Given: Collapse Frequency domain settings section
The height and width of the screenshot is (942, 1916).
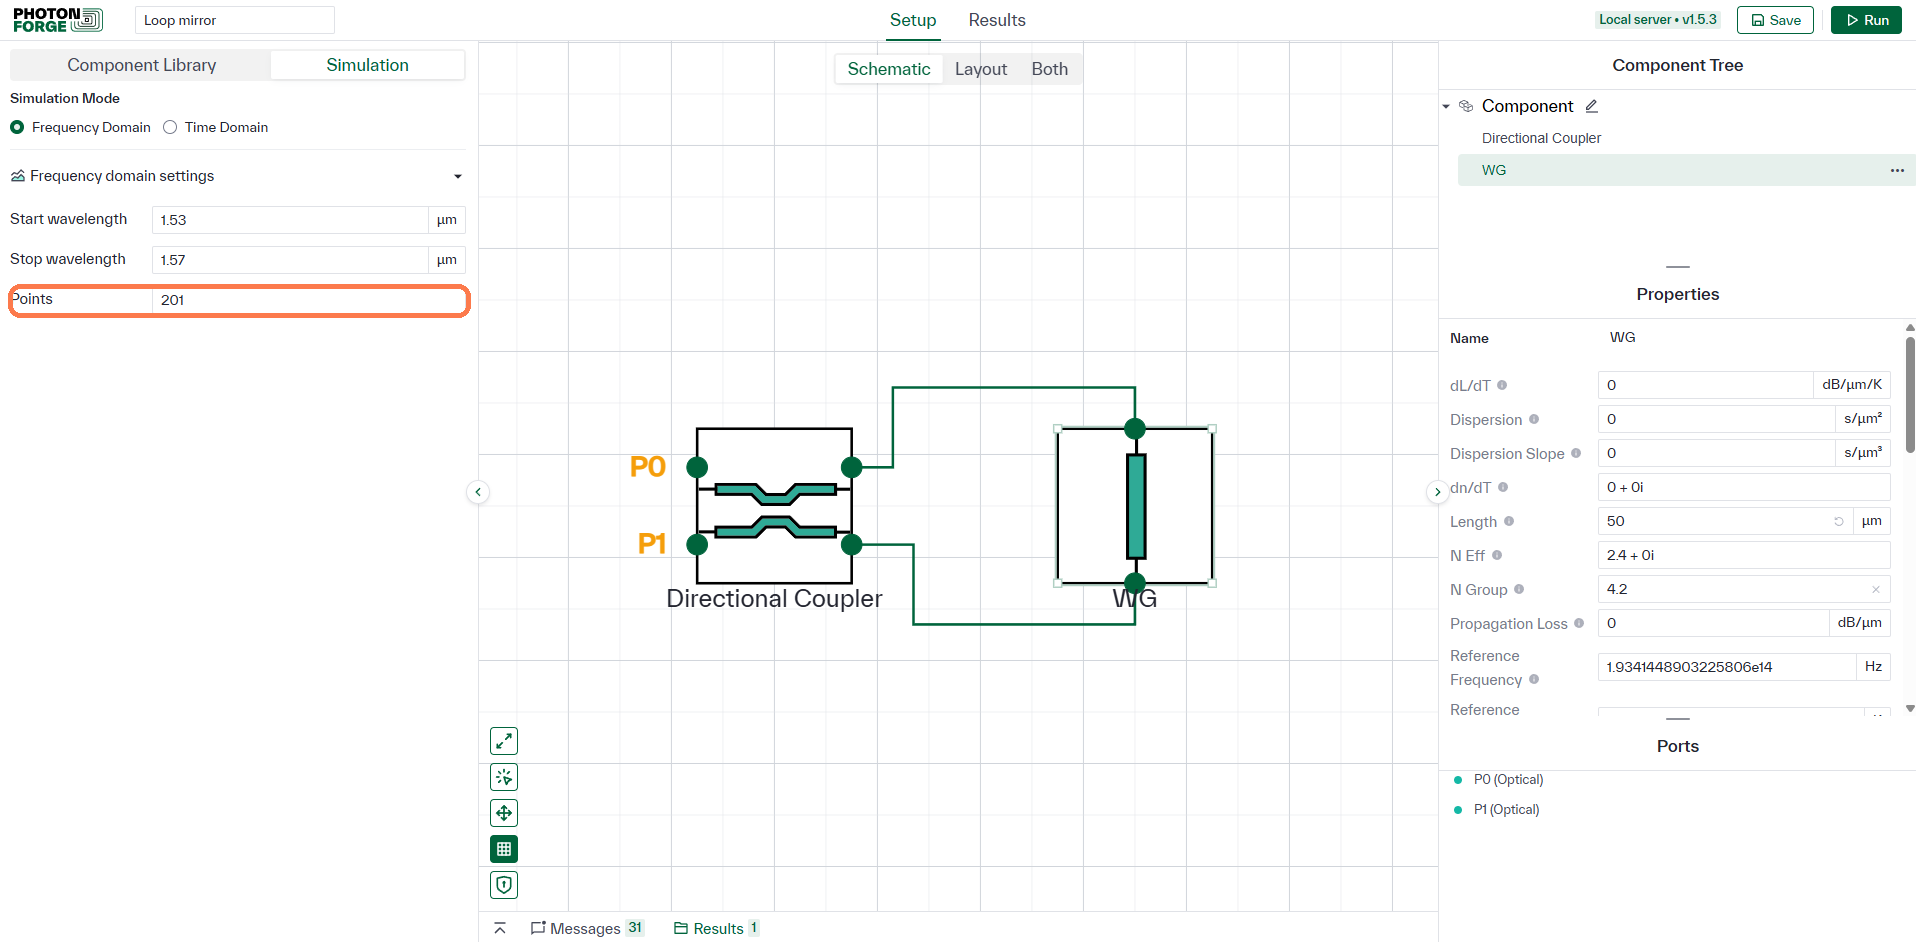Looking at the screenshot, I should coord(458,176).
